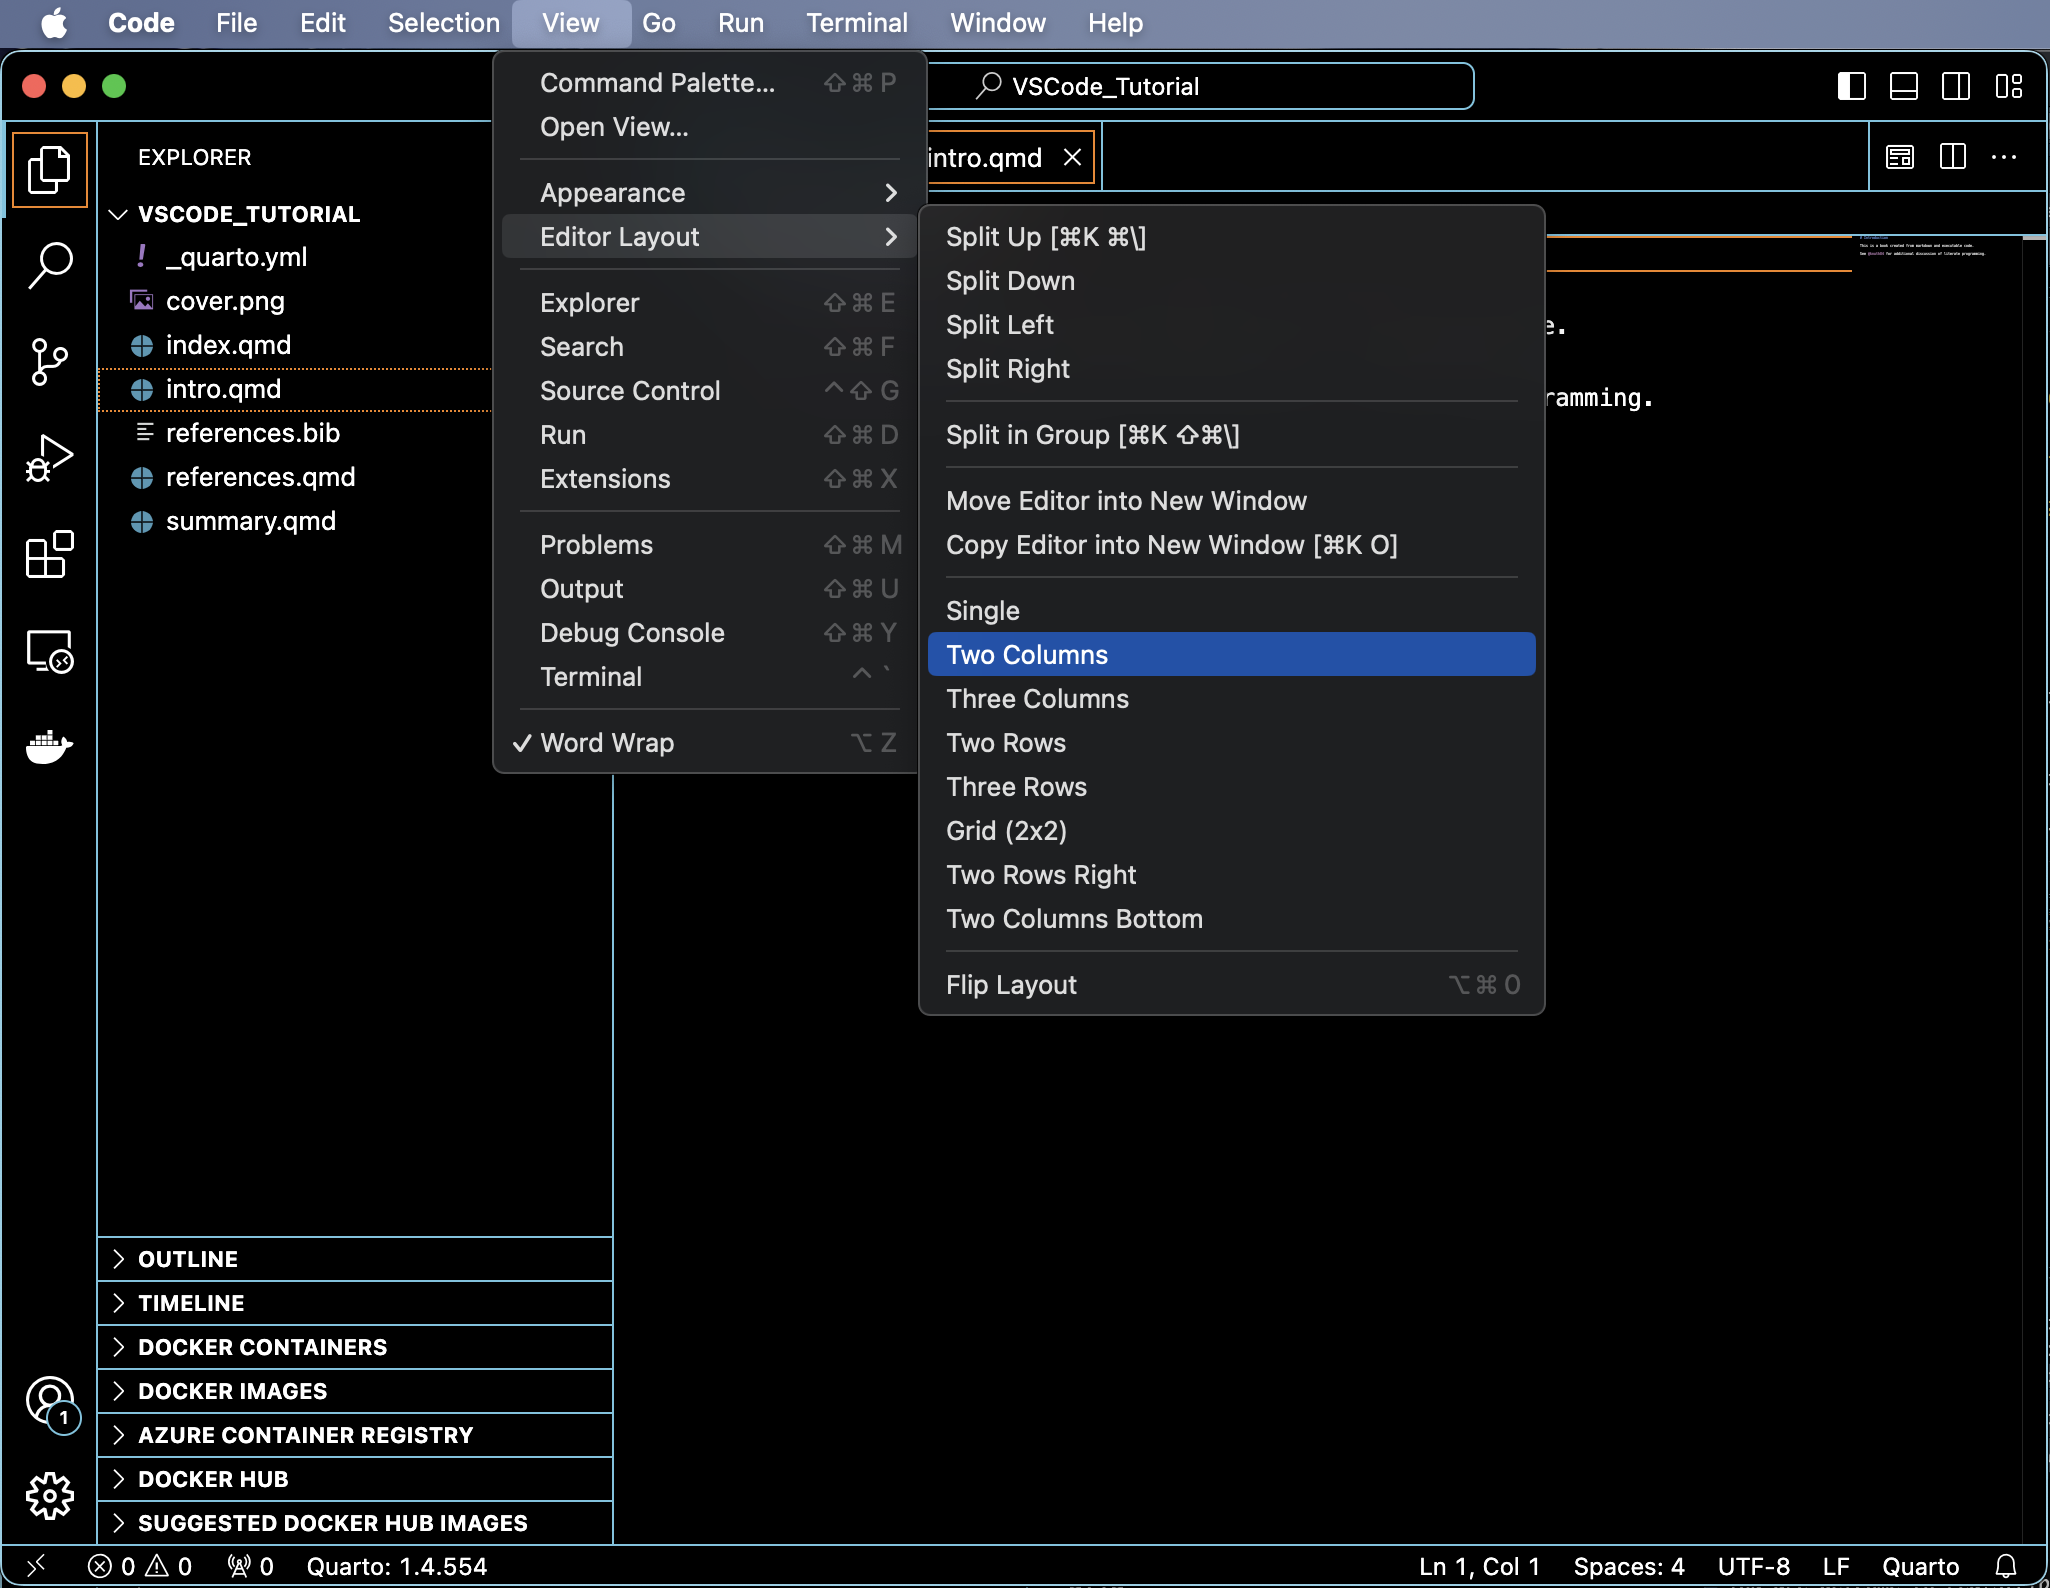Open Customize Layout icon in title bar
The height and width of the screenshot is (1588, 2050).
coord(2008,86)
